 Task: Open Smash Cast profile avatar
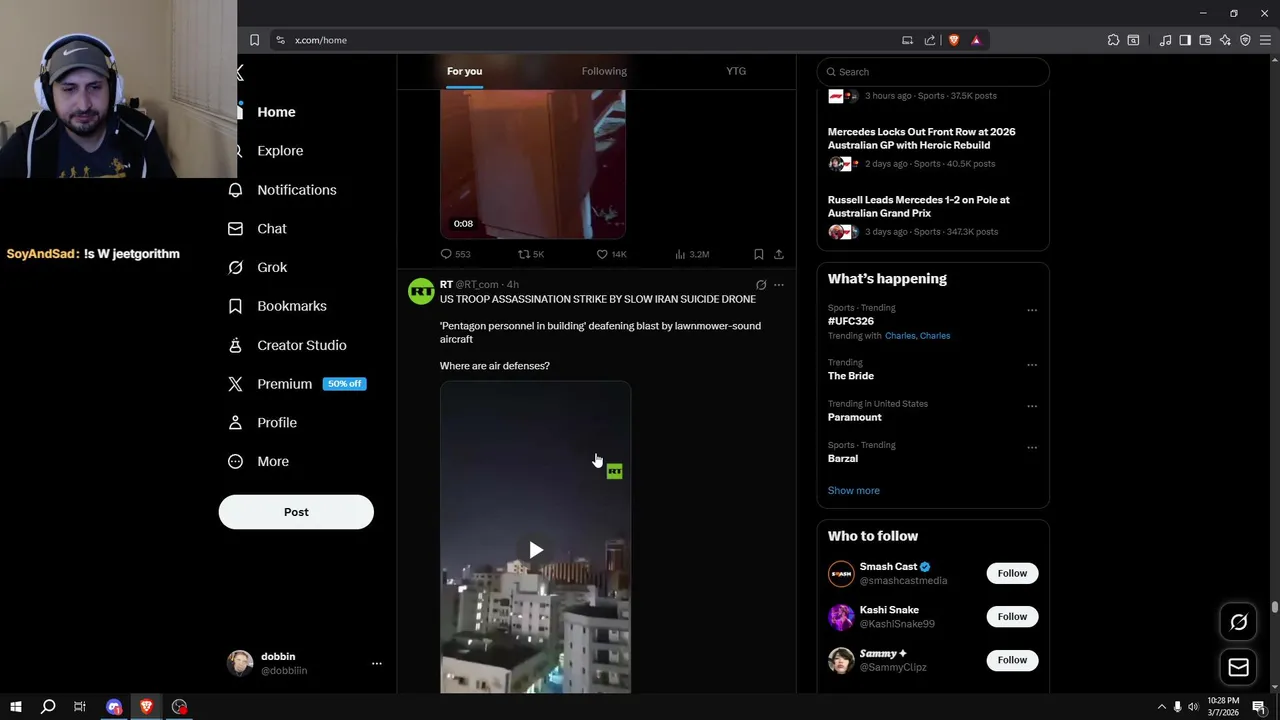[841, 574]
